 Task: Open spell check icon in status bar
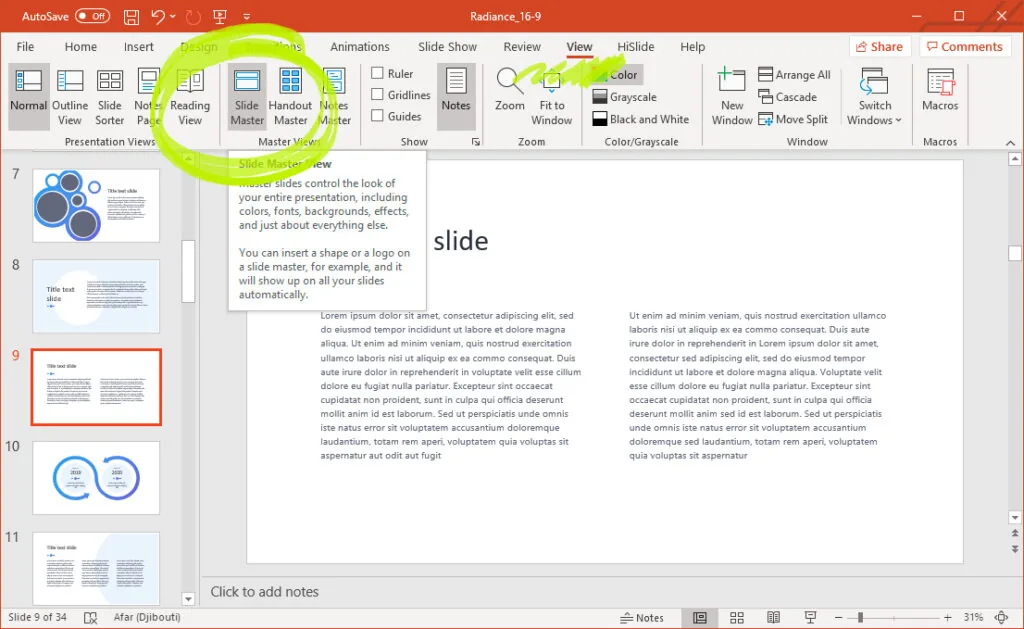pos(90,617)
